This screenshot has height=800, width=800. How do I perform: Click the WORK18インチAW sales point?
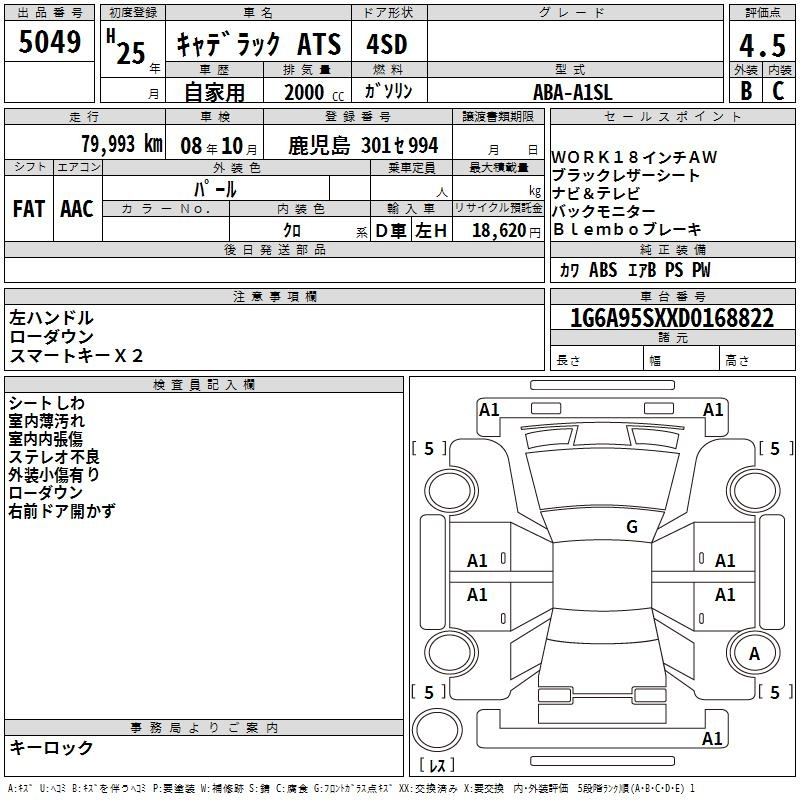click(634, 158)
